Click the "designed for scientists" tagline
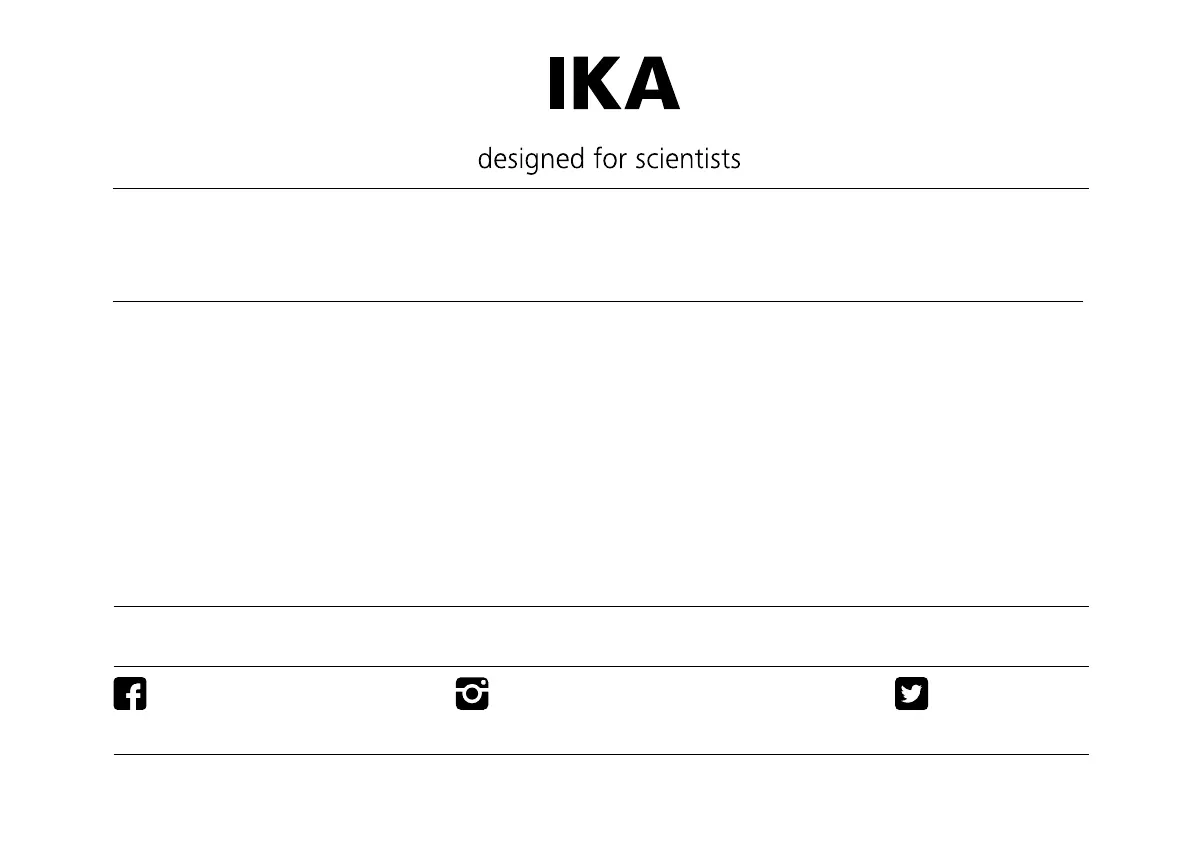This screenshot has width=1191, height=842. 609,159
